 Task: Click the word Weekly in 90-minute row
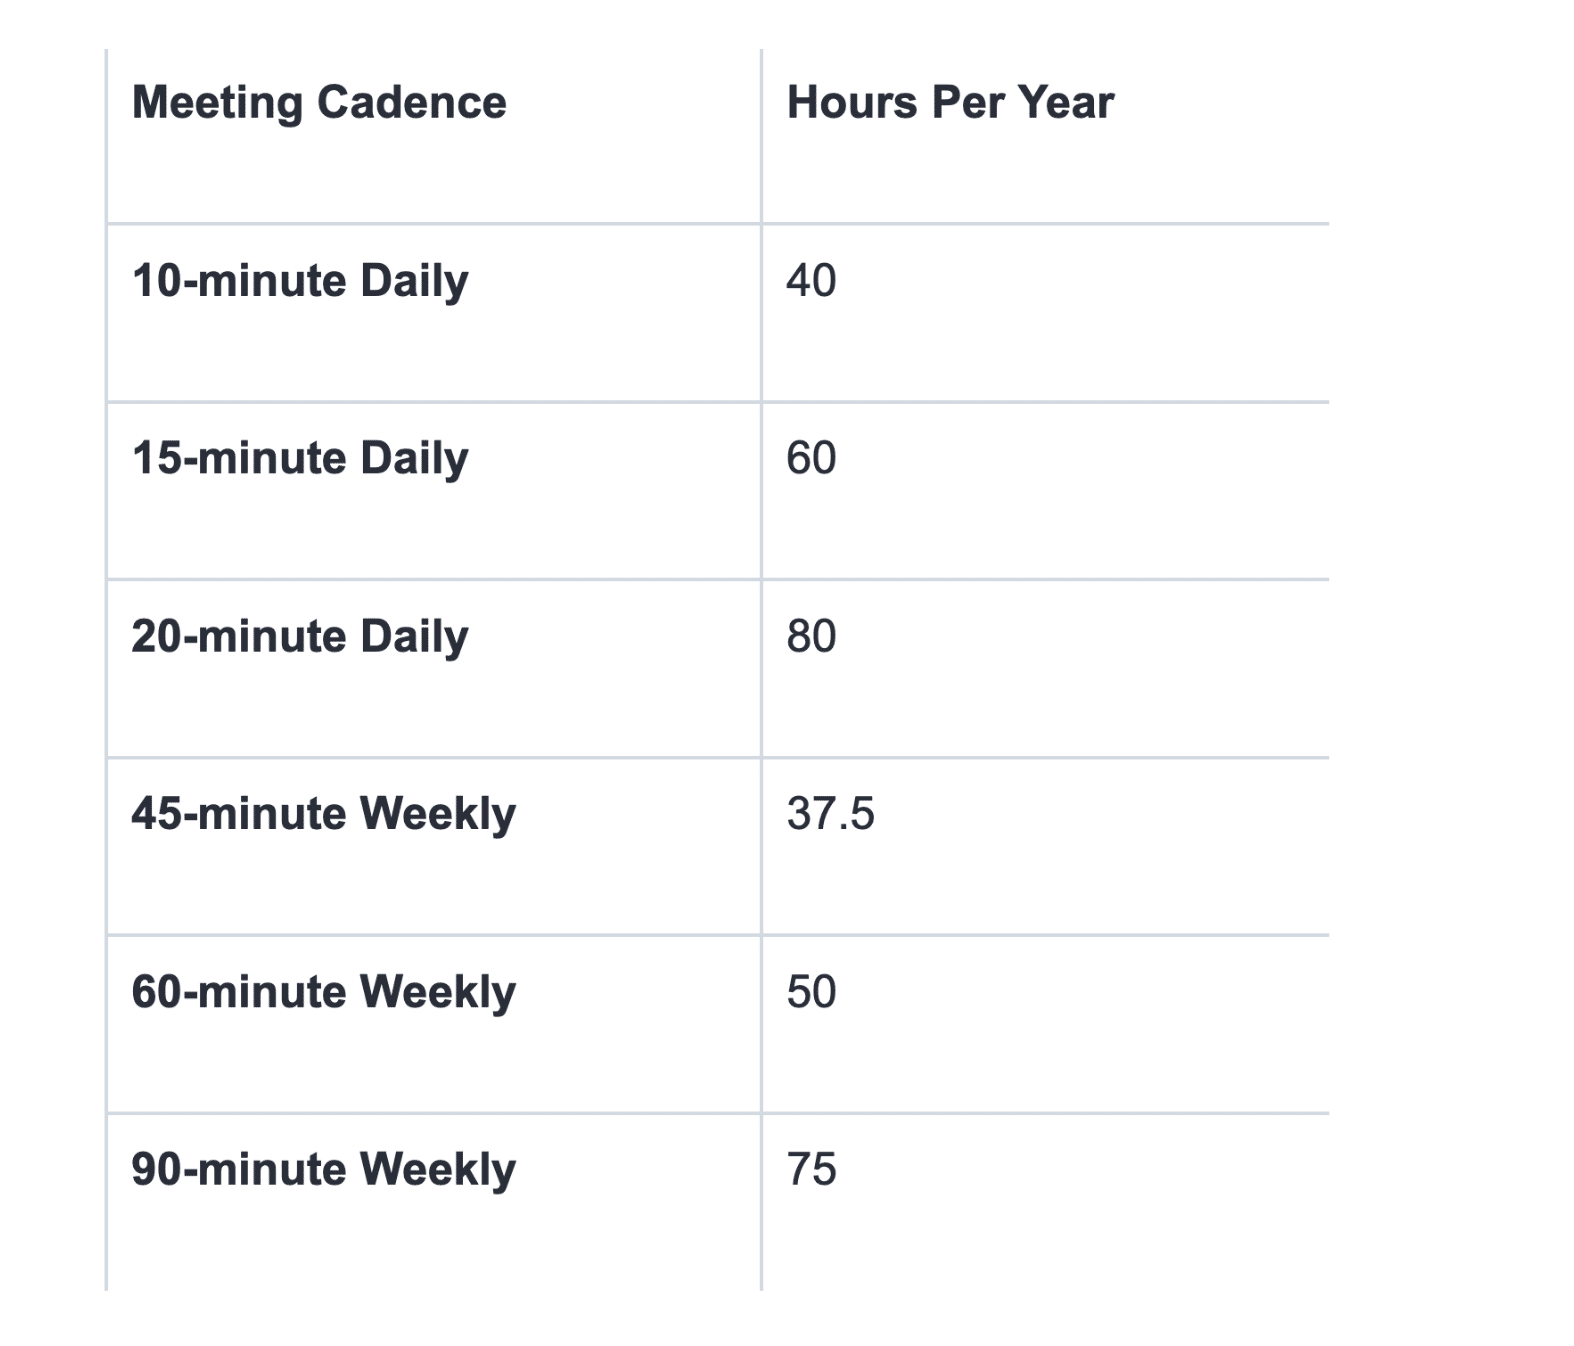pos(438,1170)
